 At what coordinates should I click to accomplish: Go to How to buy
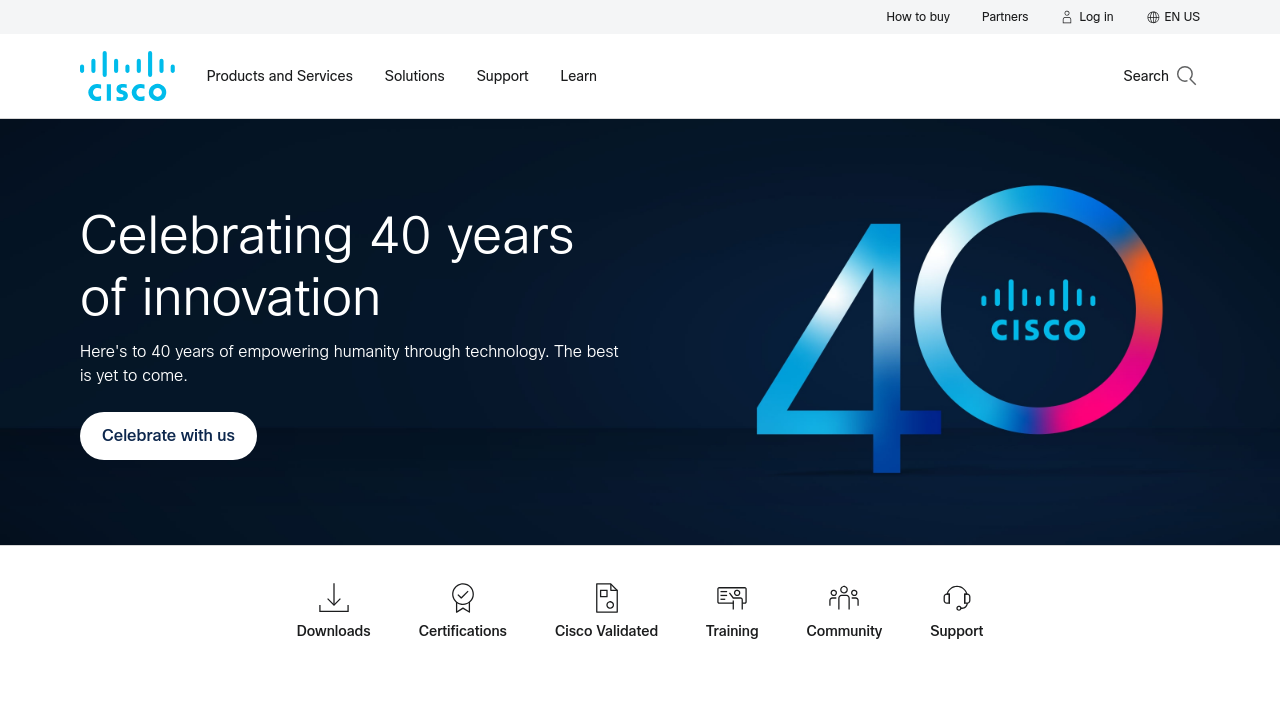pyautogui.click(x=918, y=17)
